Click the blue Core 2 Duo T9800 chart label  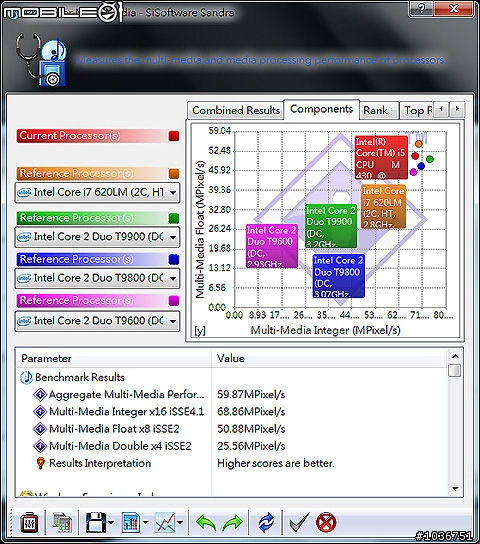[x=338, y=276]
